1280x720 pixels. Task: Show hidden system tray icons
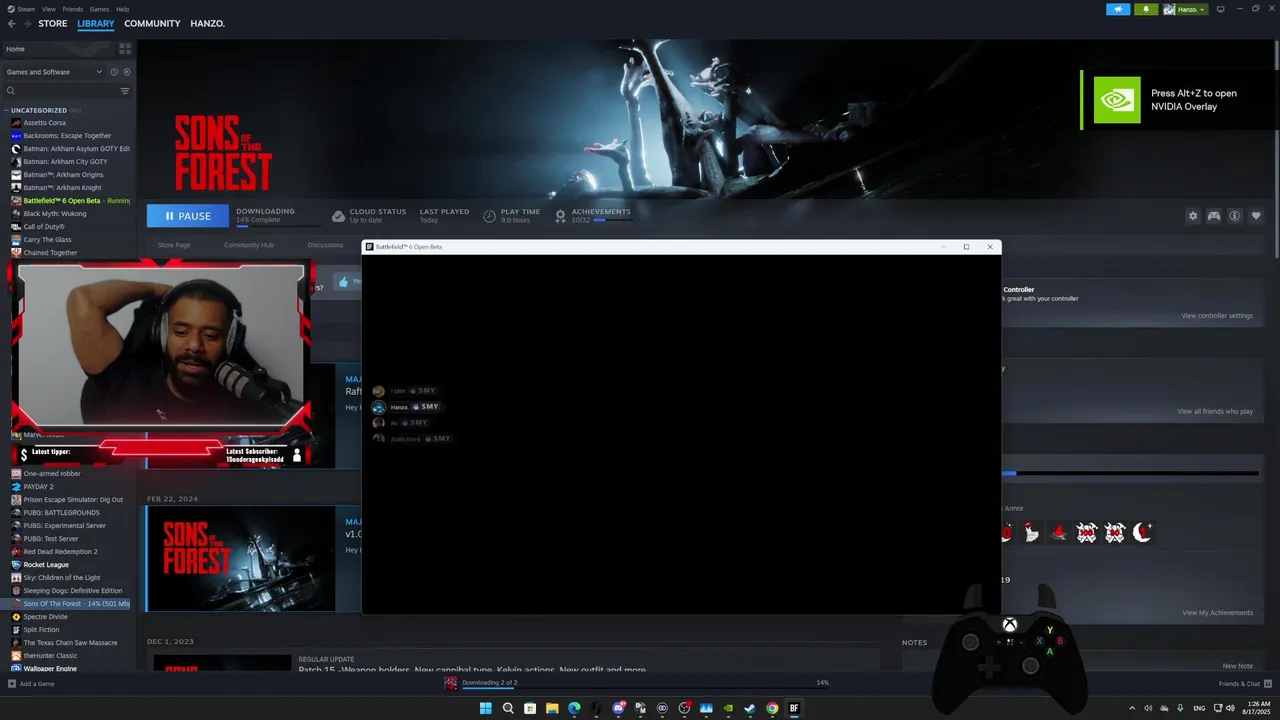[1132, 708]
